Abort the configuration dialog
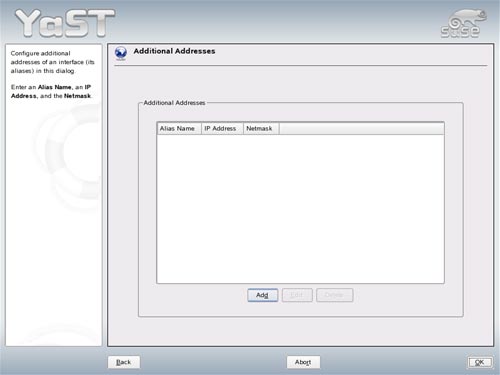The height and width of the screenshot is (375, 500). click(303, 362)
